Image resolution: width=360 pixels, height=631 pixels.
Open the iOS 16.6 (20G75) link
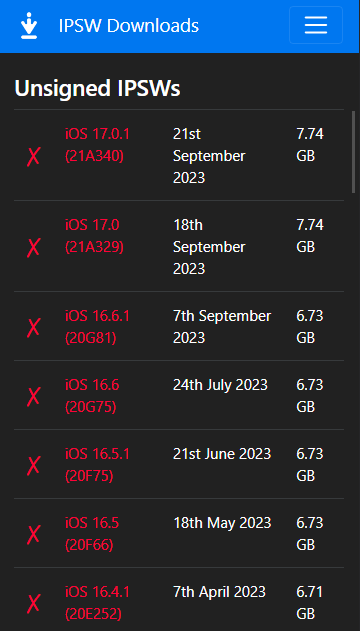coord(92,396)
